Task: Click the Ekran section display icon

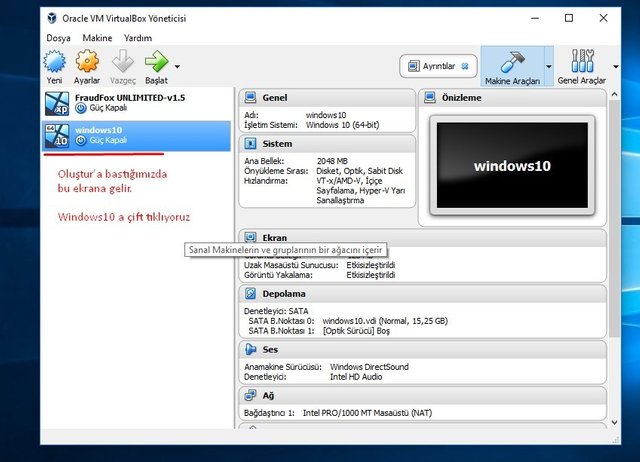Action: click(250, 237)
